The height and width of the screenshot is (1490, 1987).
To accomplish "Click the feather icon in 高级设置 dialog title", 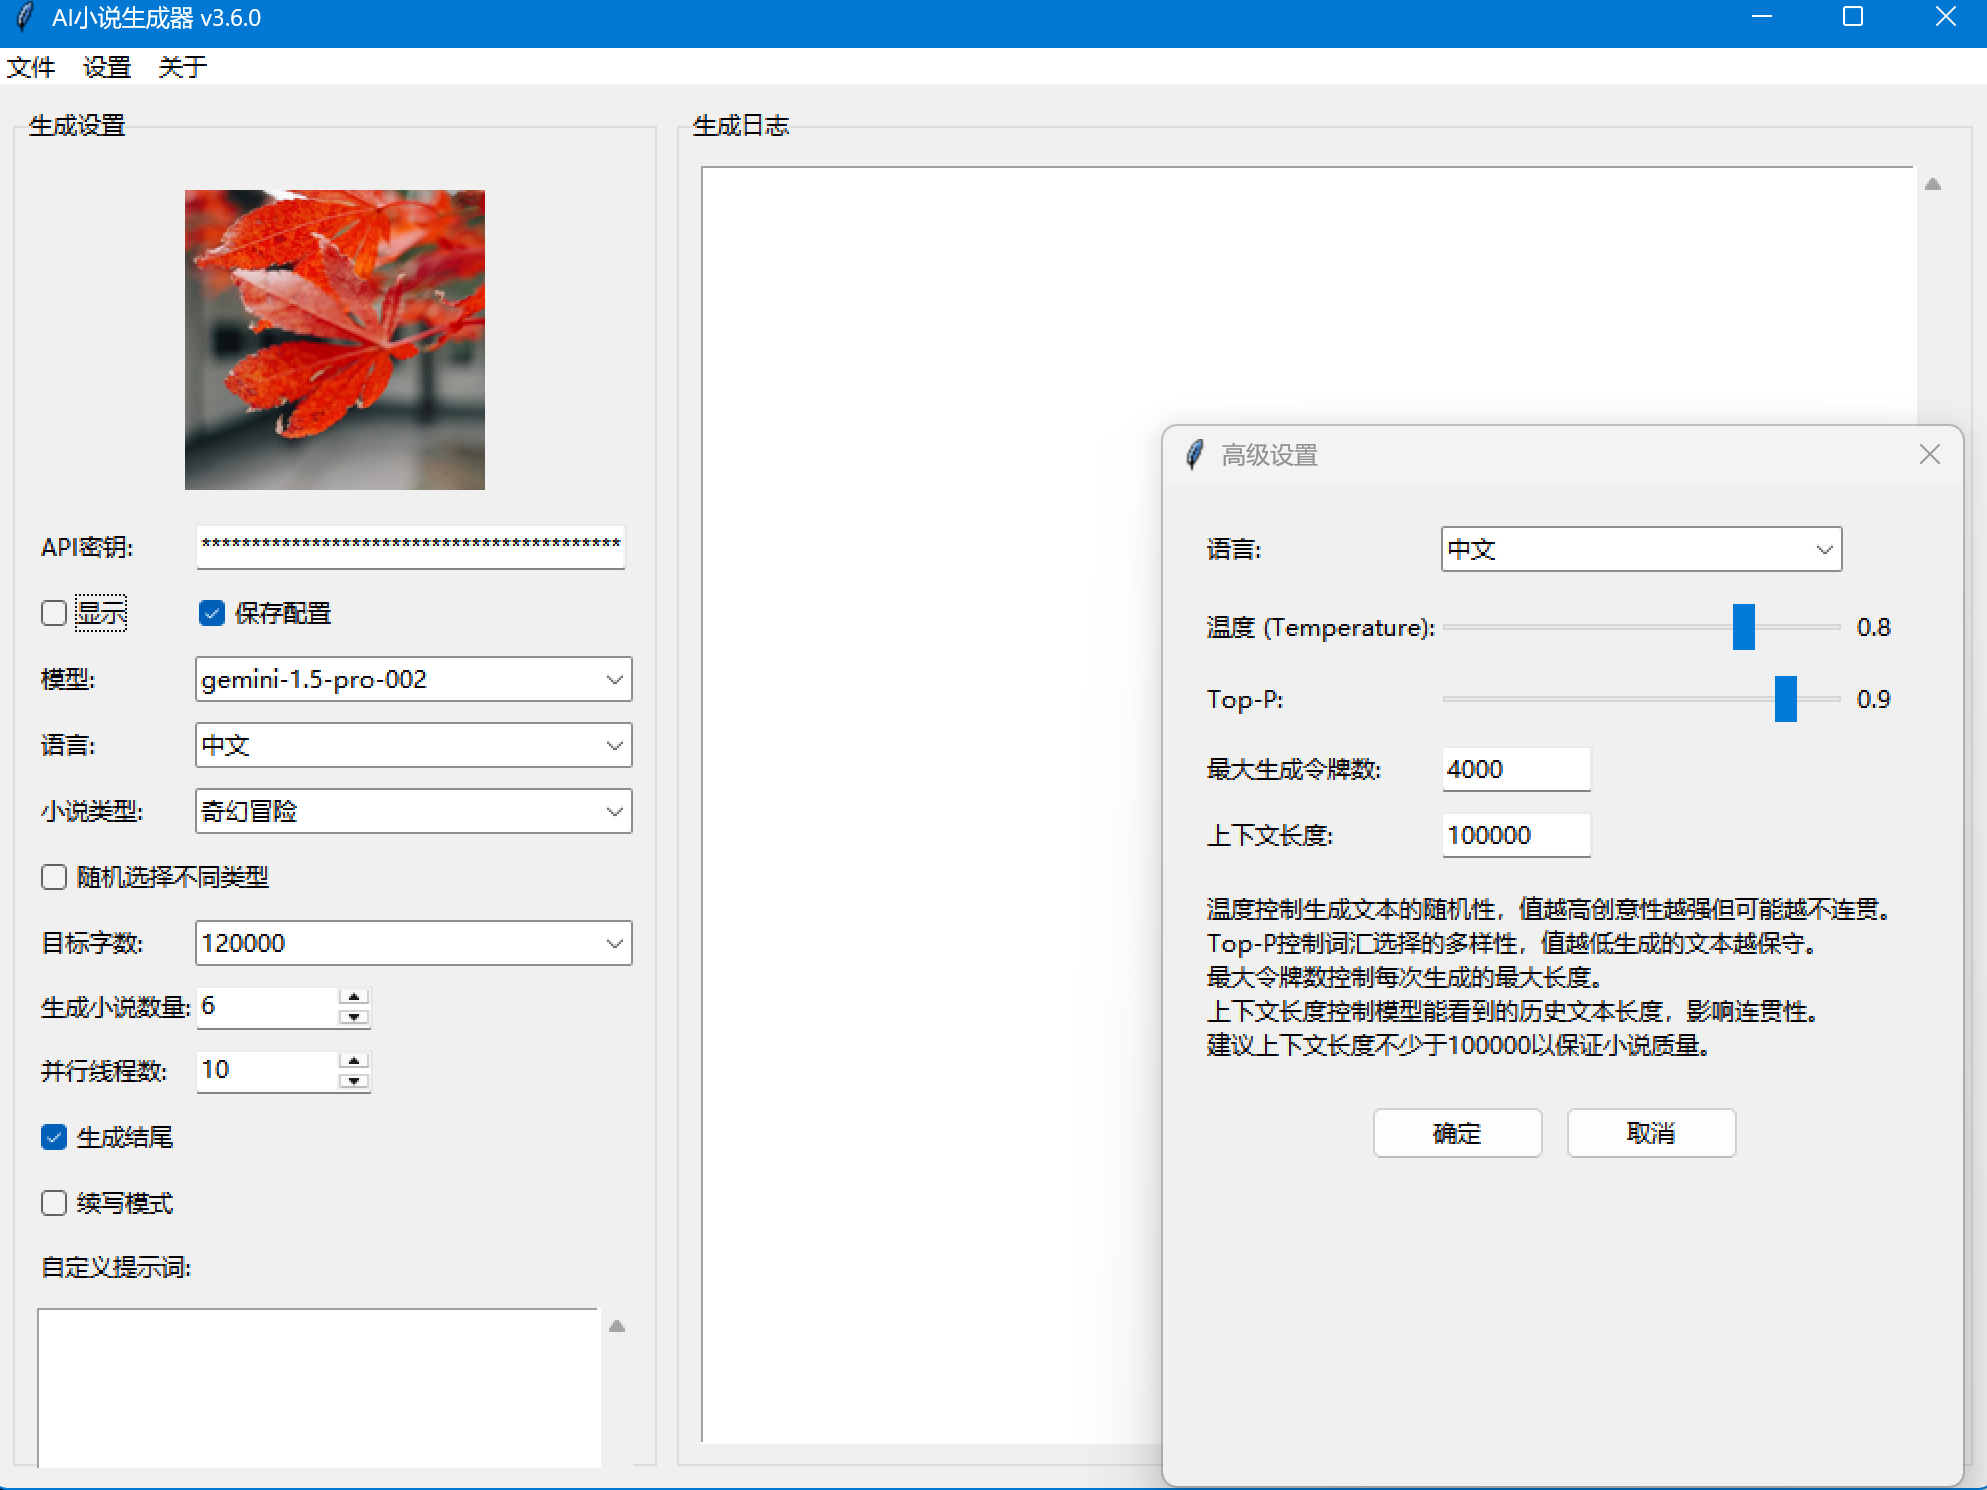I will pyautogui.click(x=1194, y=455).
